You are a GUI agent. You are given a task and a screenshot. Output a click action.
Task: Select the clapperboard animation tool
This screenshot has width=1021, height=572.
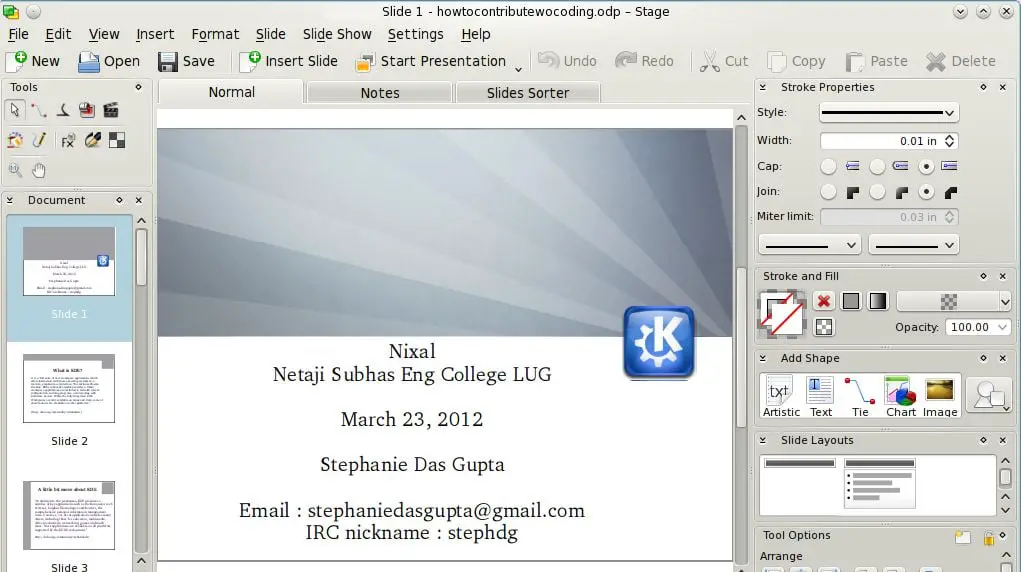coord(111,110)
